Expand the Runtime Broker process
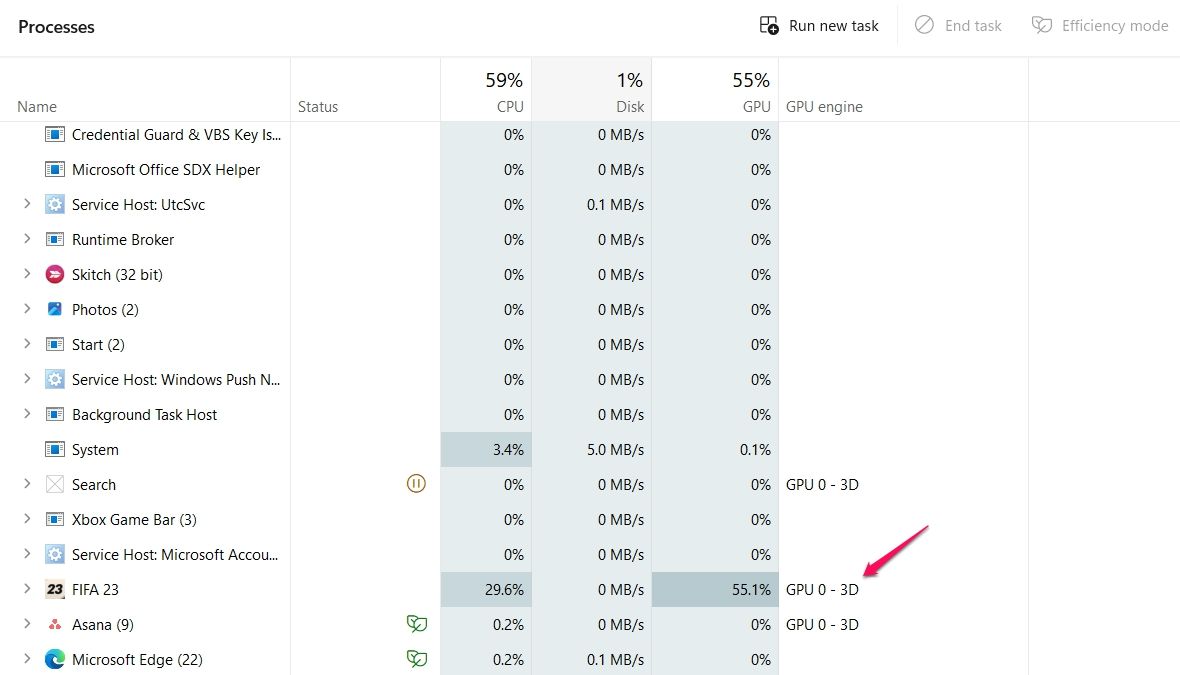 pos(27,239)
